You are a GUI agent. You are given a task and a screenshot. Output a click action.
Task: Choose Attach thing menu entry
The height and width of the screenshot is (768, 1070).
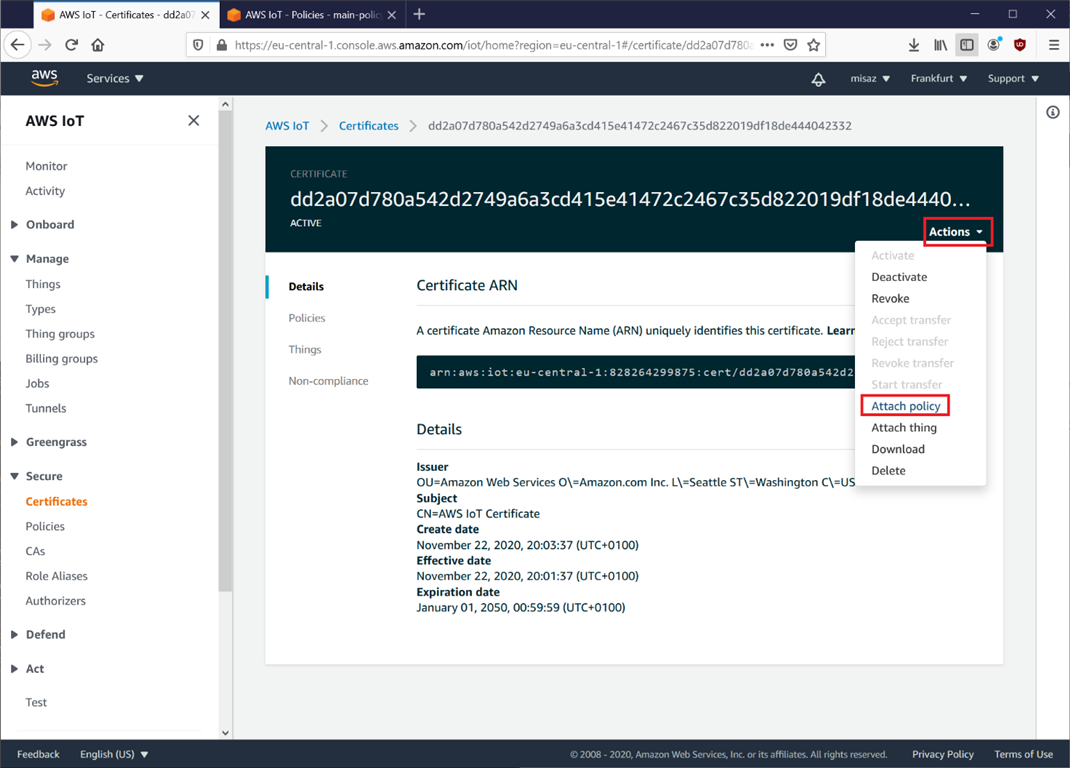pyautogui.click(x=903, y=427)
